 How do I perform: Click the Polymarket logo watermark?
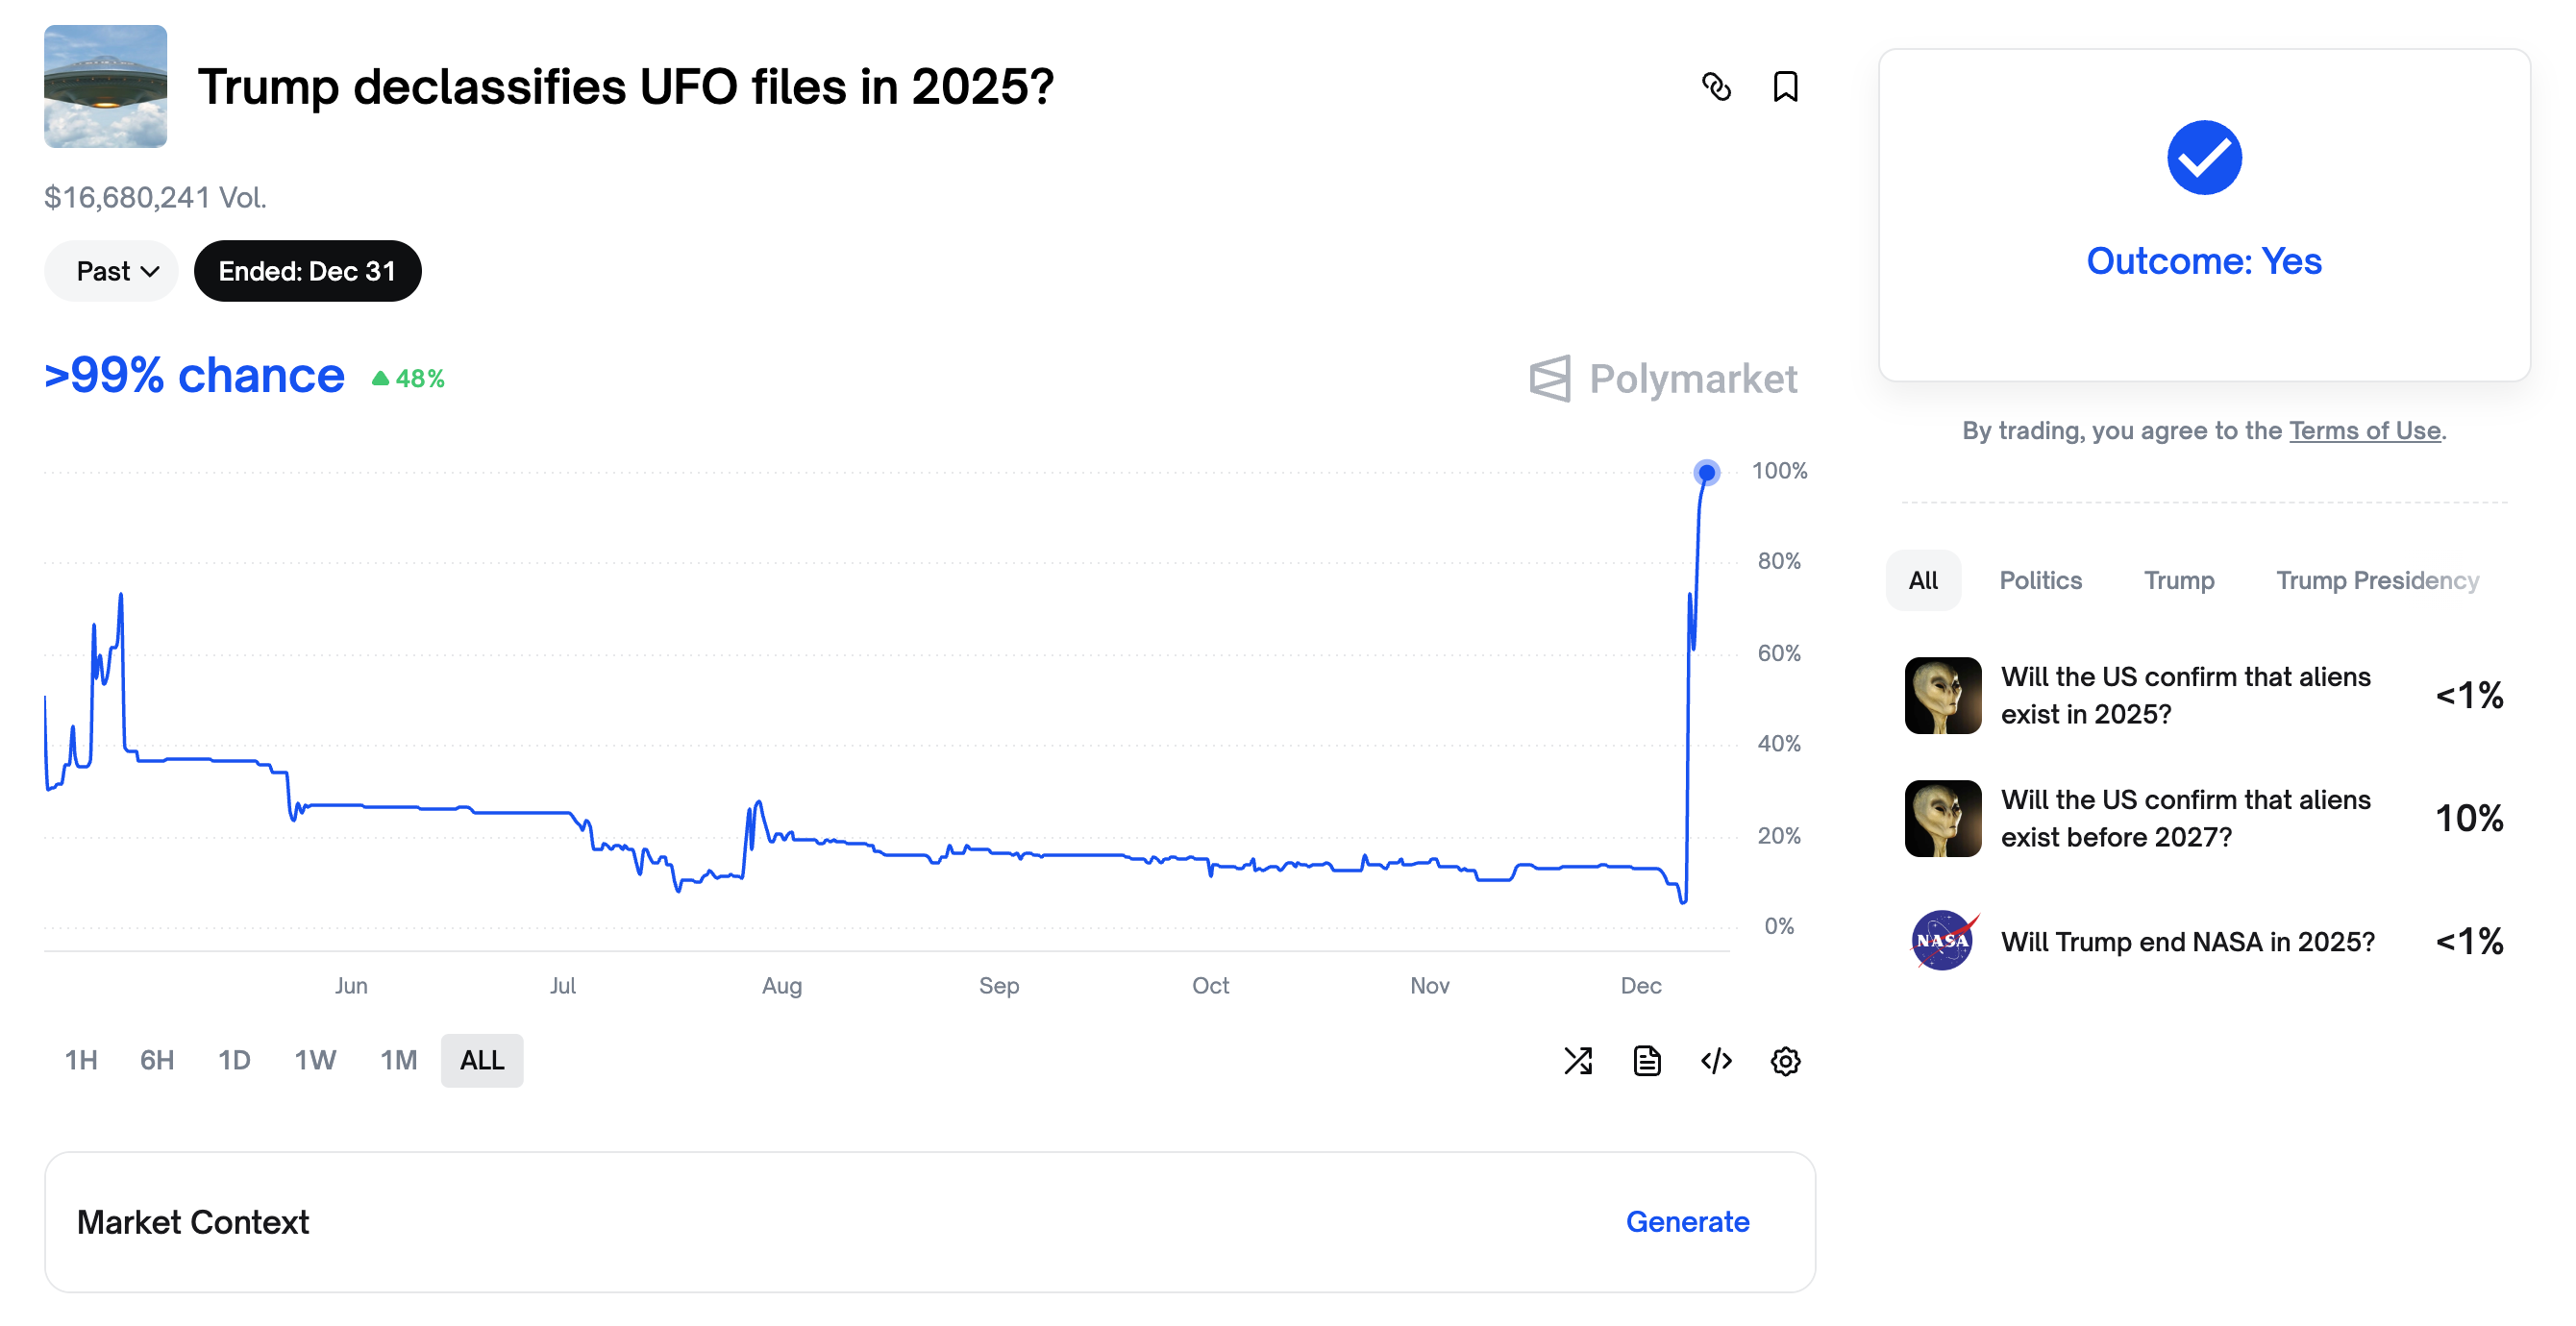click(1663, 379)
